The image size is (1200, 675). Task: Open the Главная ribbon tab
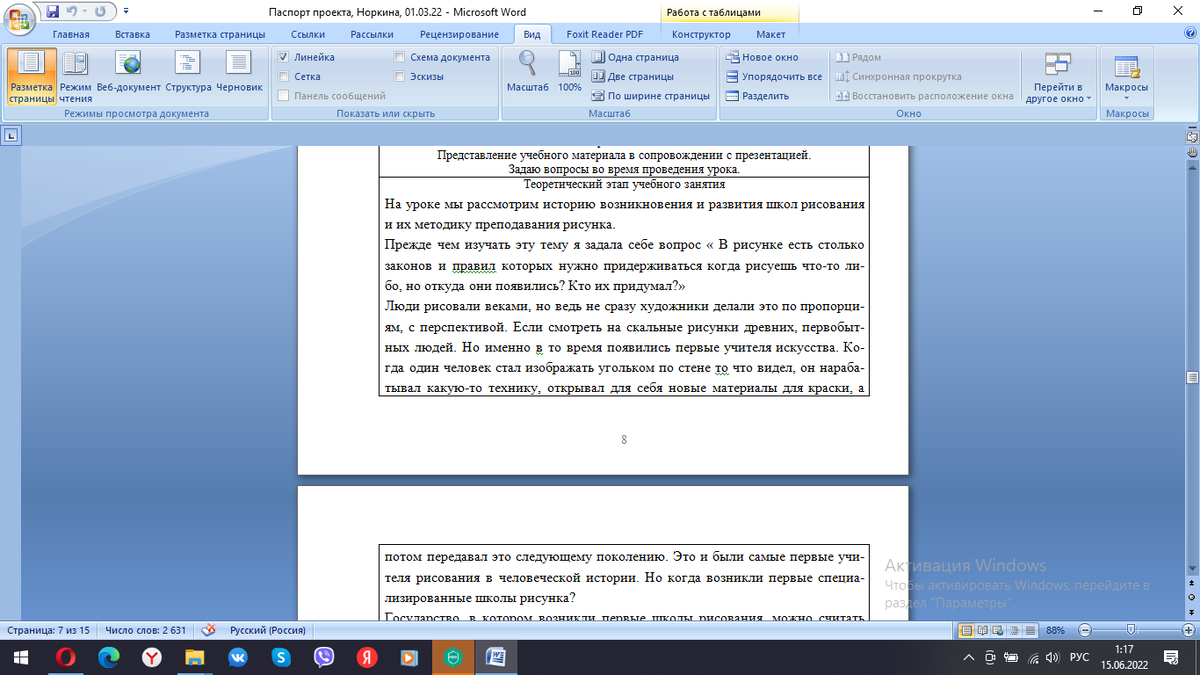[x=71, y=34]
